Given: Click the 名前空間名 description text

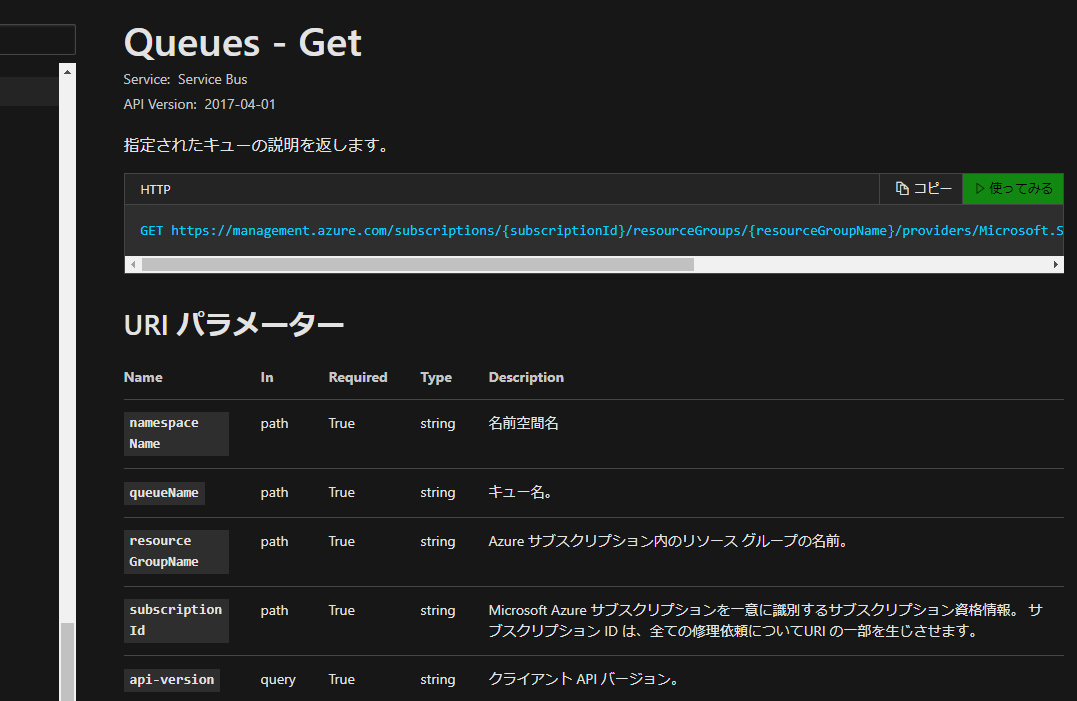Looking at the screenshot, I should point(523,424).
